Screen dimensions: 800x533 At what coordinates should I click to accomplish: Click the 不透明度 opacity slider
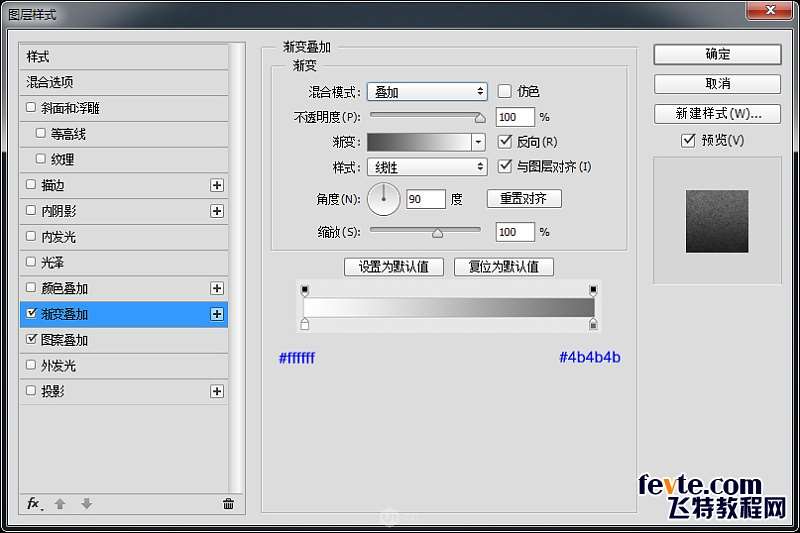click(x=425, y=117)
